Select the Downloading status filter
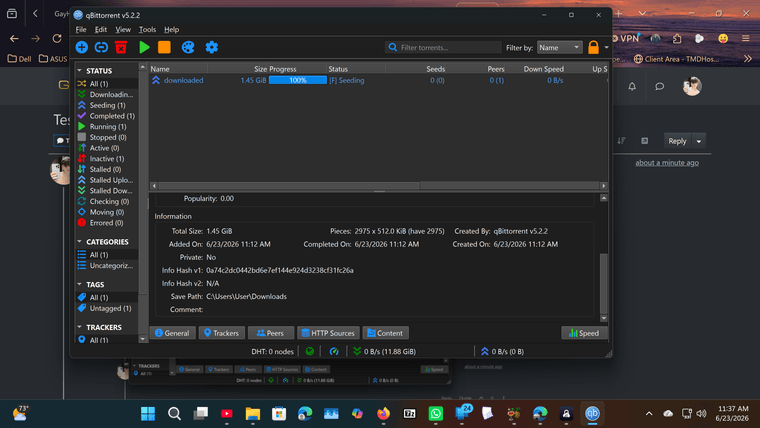 pos(107,94)
